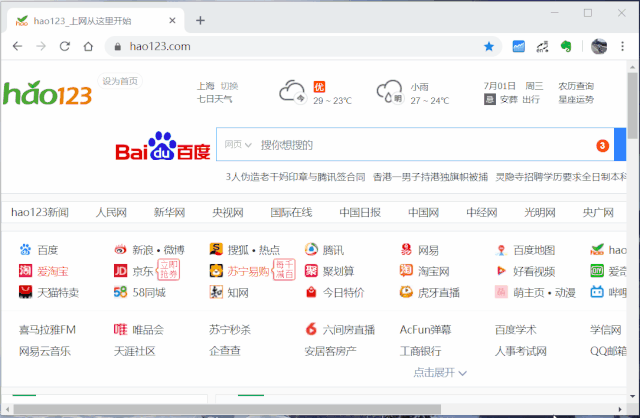640x418 pixels.
Task: Open the green Evernote elephant extension
Action: click(x=566, y=46)
